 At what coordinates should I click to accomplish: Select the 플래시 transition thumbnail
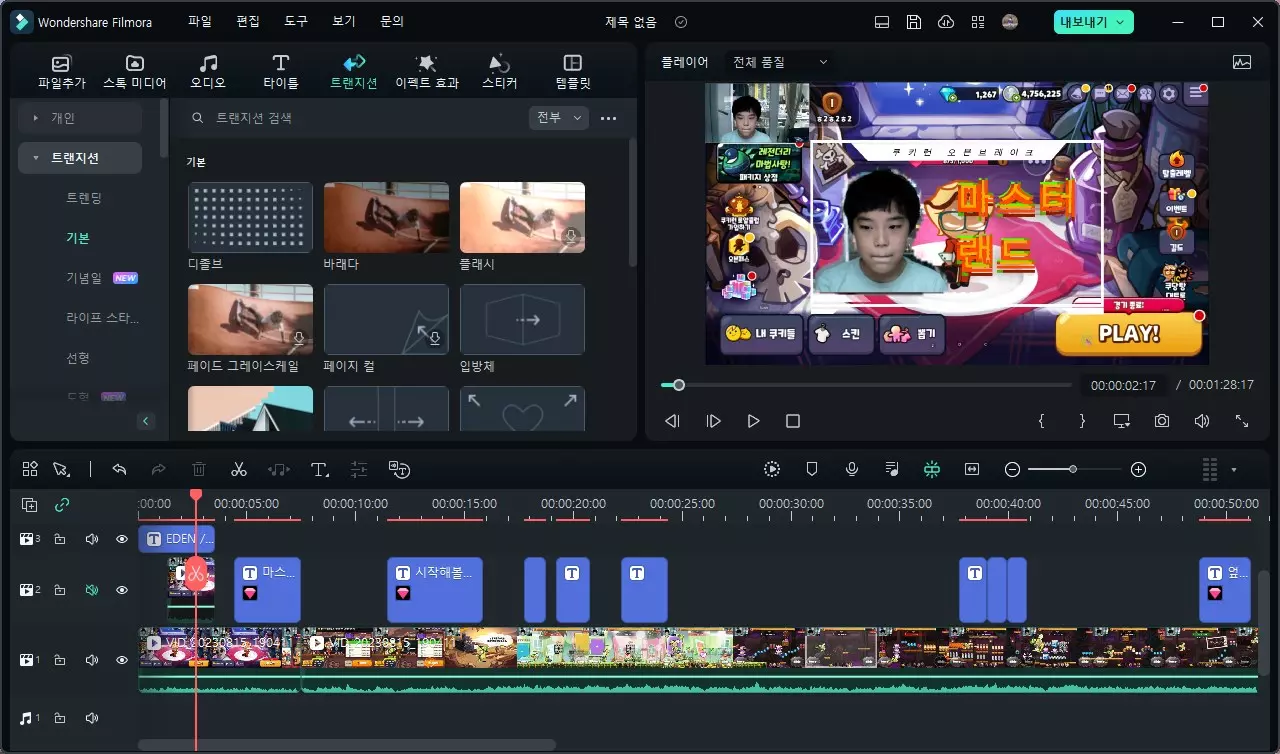[522, 217]
